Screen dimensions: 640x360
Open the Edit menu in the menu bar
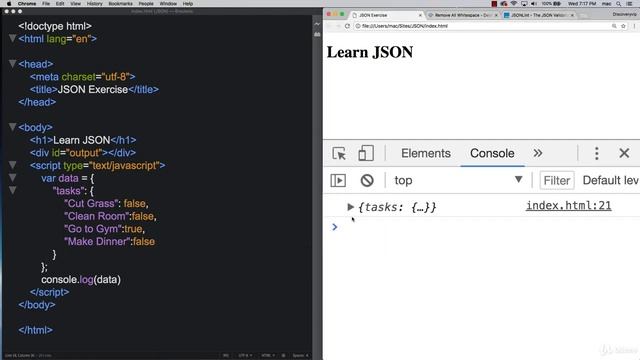(60, 4)
